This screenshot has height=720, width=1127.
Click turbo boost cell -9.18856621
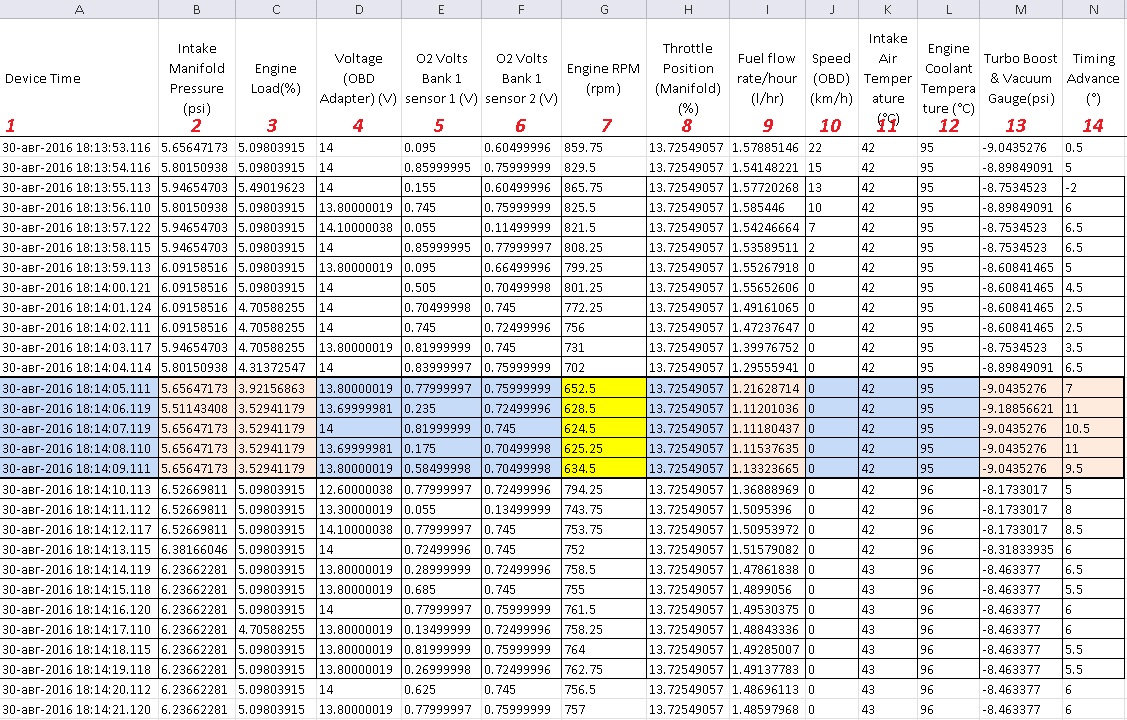click(1021, 408)
